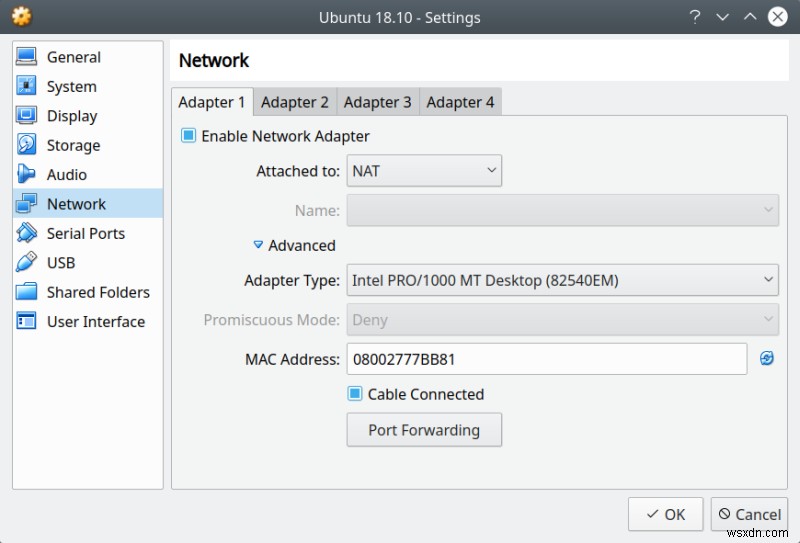Click into the MAC Address field

coord(546,359)
